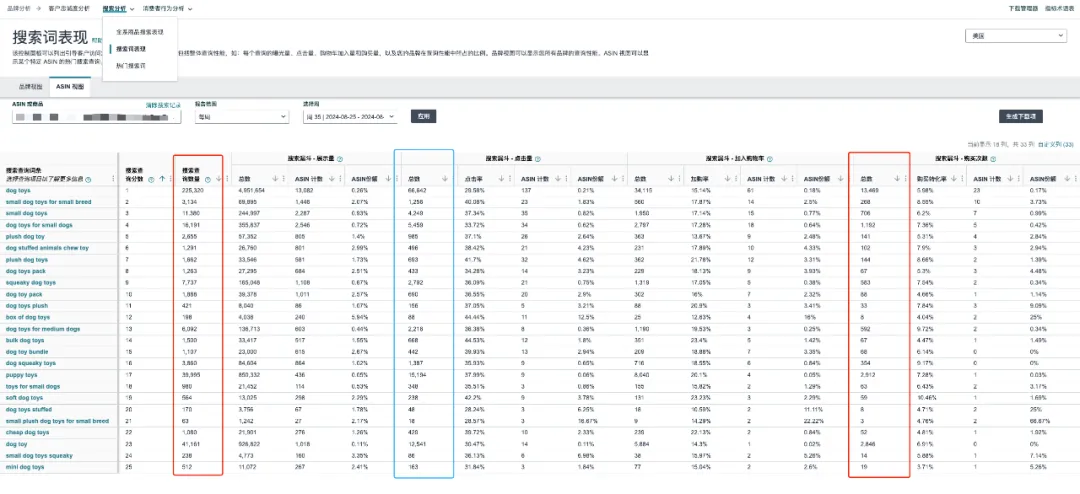The image size is (1080, 494).
Task: Open help icon next to 搜索查询数量
Action: coord(207,178)
